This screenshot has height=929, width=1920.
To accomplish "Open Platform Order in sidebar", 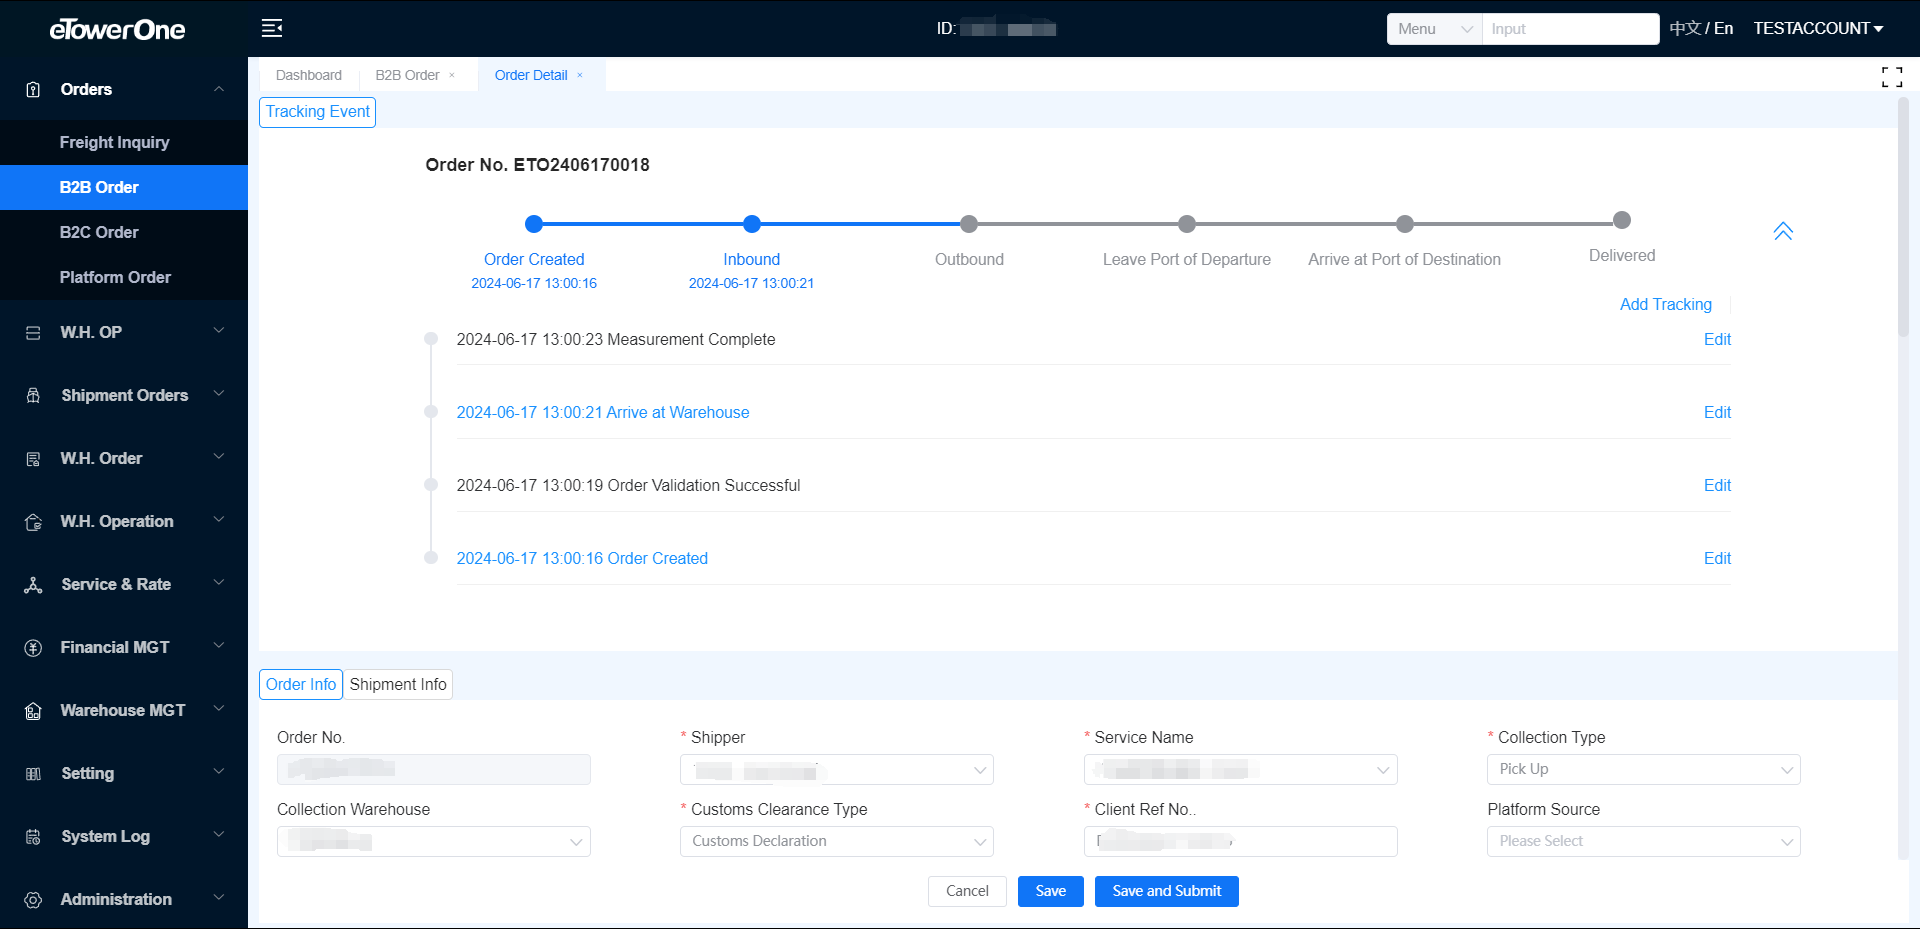I will click(x=124, y=277).
